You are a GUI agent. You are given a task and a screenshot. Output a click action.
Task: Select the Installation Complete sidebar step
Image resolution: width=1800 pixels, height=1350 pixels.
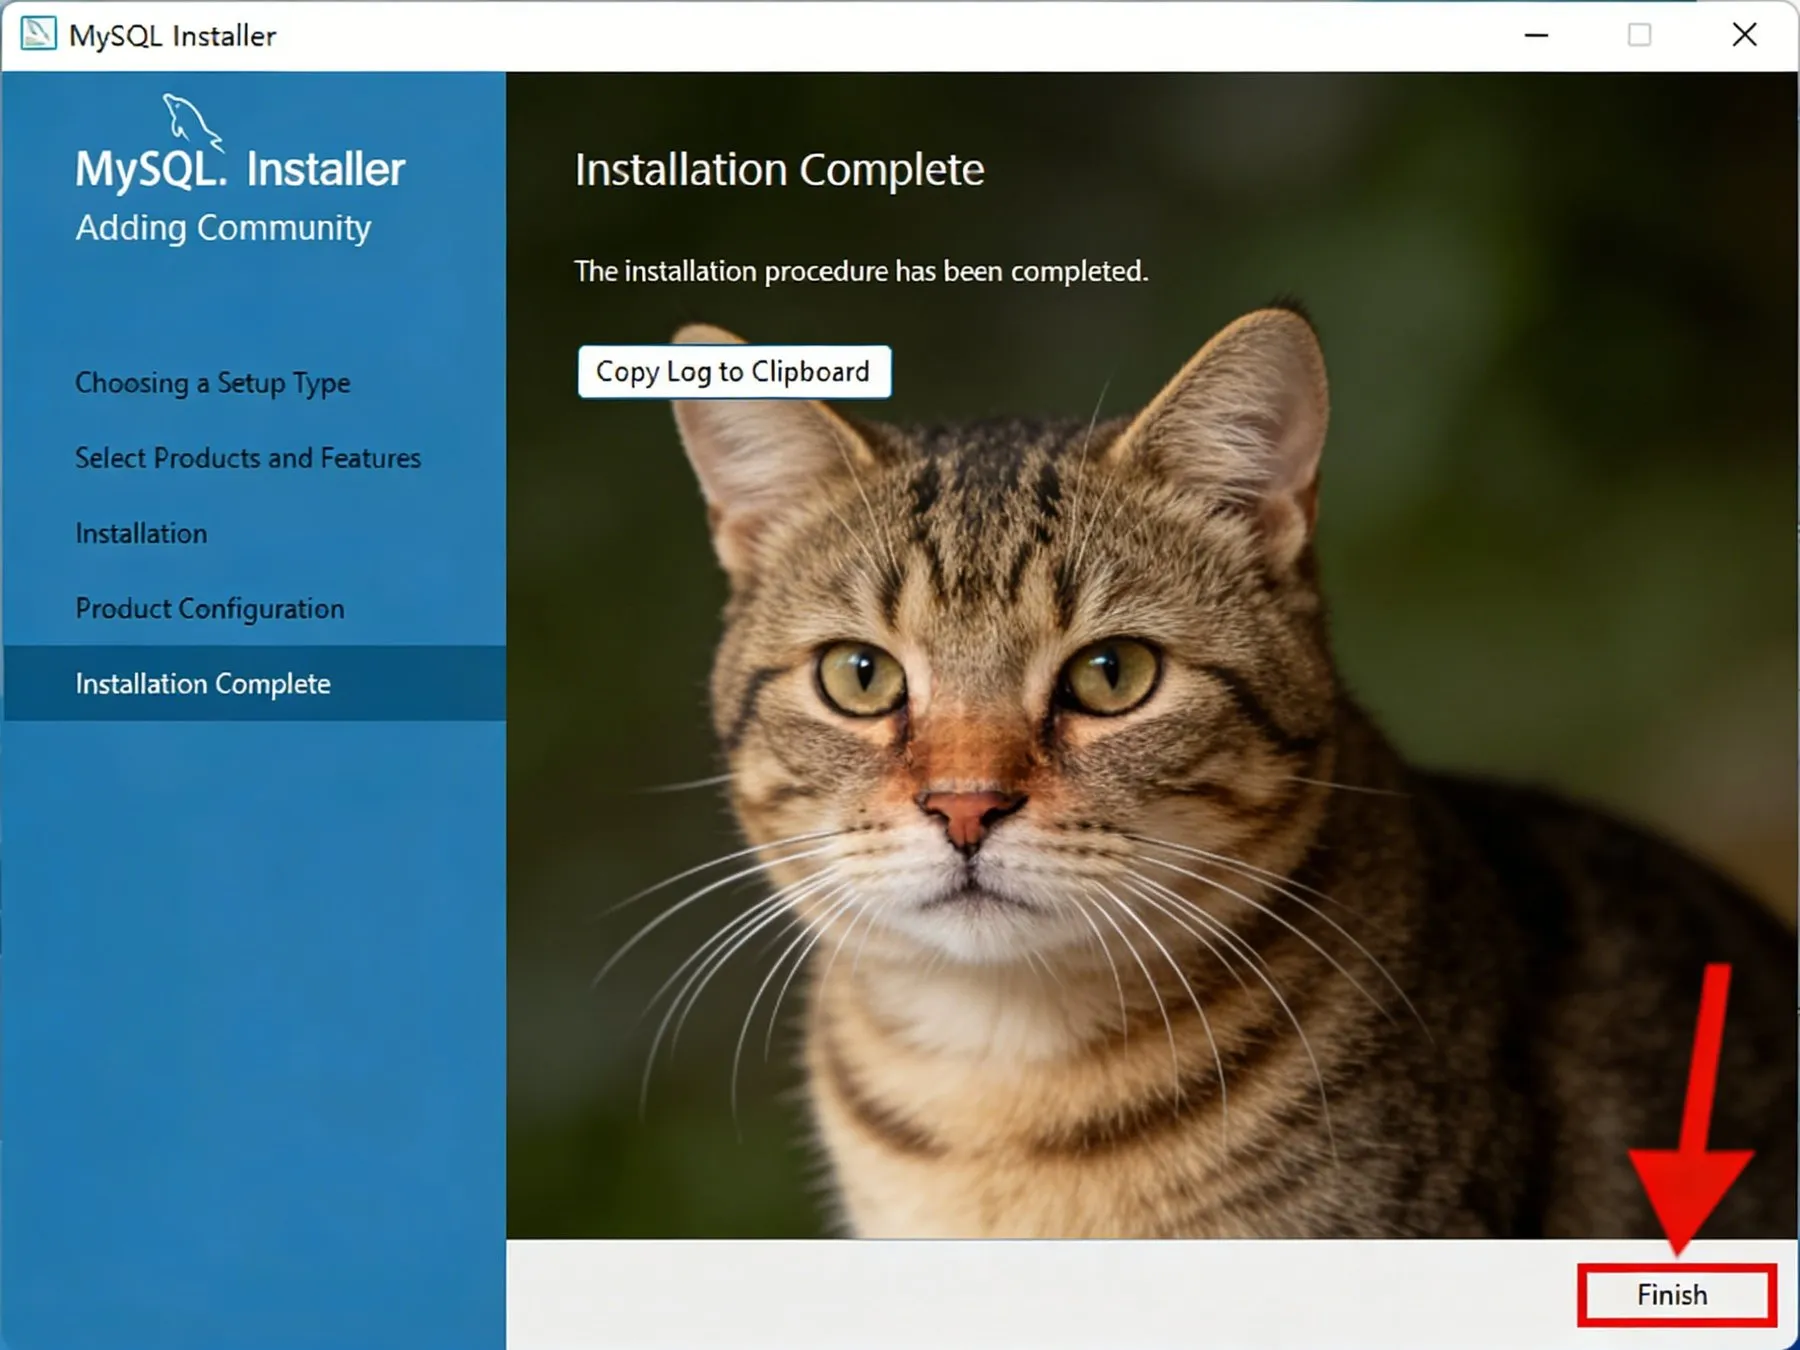tap(254, 683)
